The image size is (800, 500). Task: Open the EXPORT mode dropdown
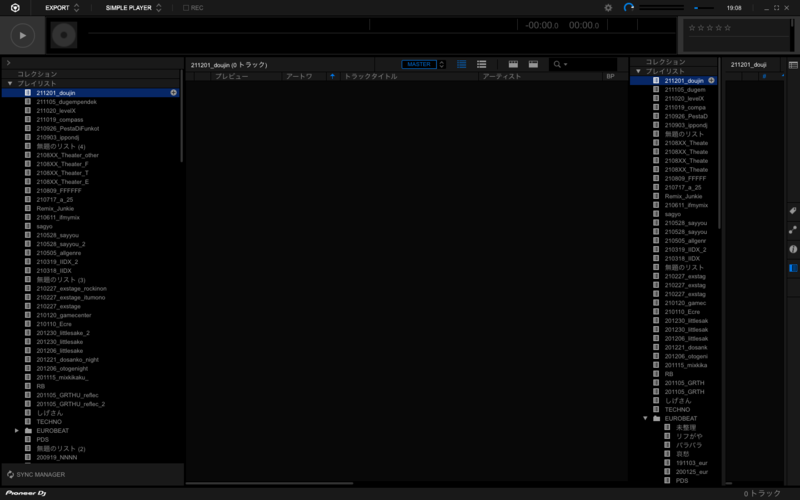pyautogui.click(x=62, y=8)
